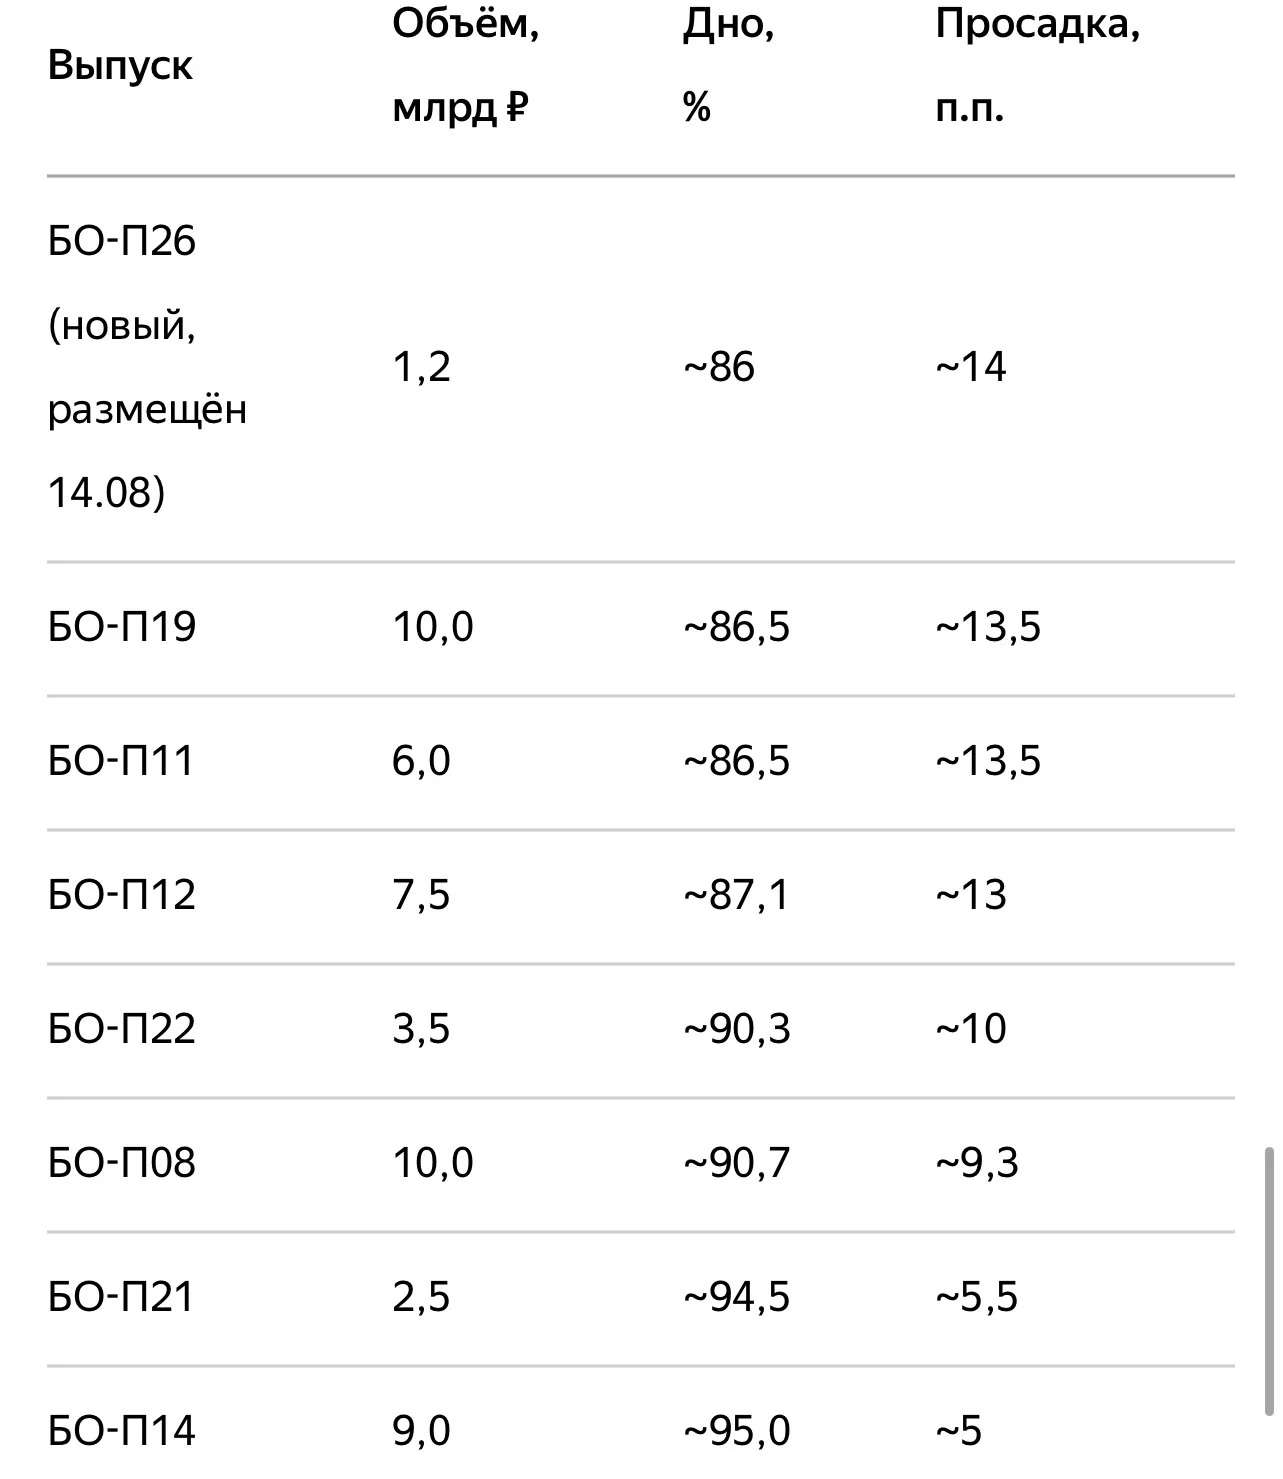Click the Выпуск column header
Screen dimensions: 1283x1479
[120, 66]
